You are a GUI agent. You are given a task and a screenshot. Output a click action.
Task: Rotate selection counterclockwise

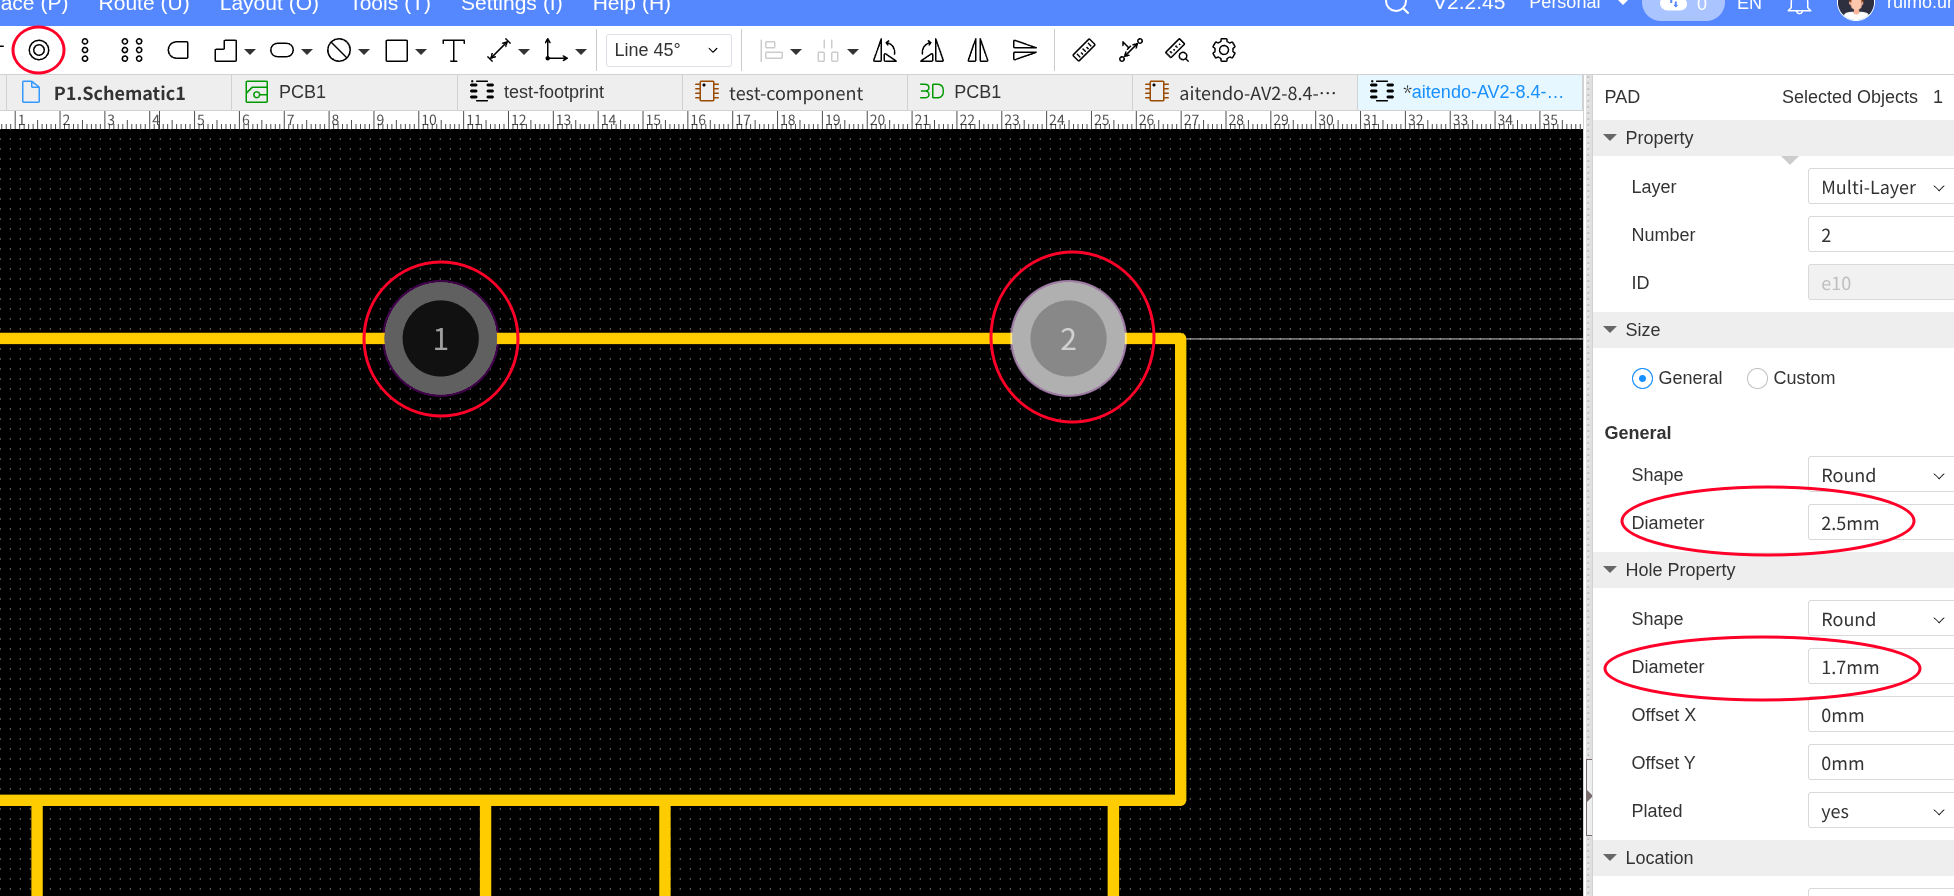(x=885, y=50)
